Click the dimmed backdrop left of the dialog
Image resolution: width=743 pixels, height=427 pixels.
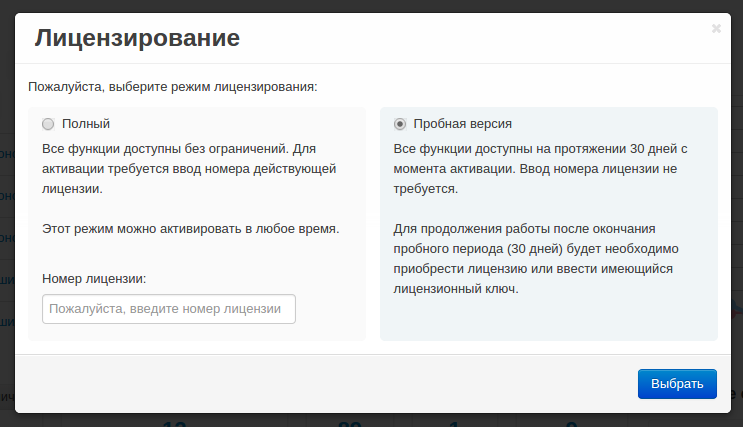point(6,200)
